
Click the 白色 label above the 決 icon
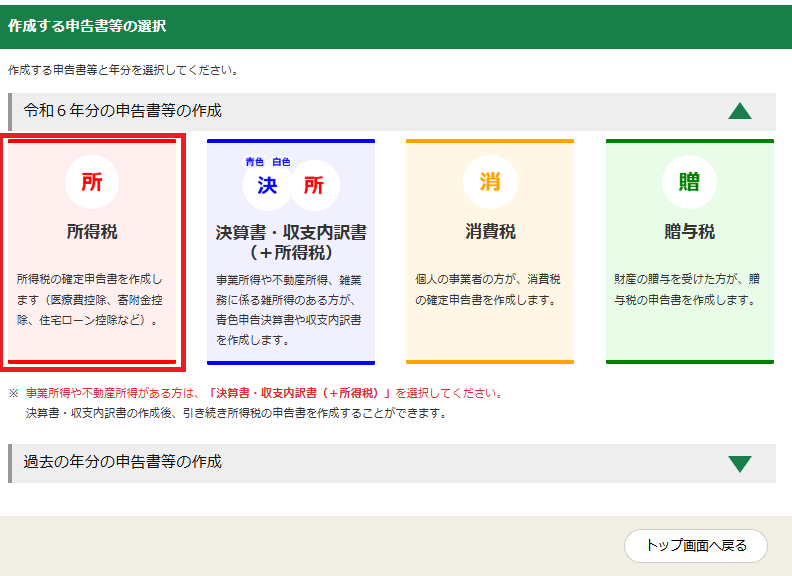(x=281, y=162)
